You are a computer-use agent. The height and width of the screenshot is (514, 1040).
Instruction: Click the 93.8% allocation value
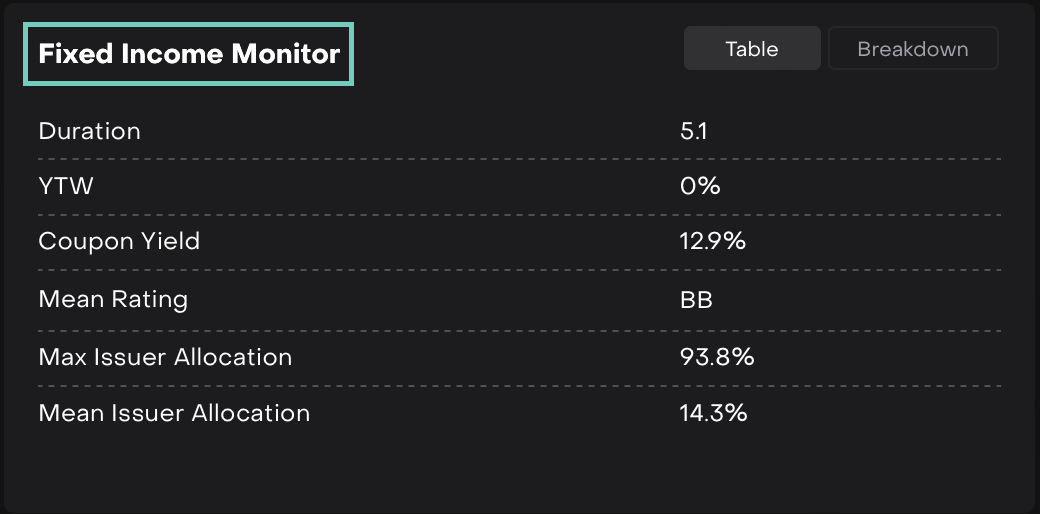(716, 357)
